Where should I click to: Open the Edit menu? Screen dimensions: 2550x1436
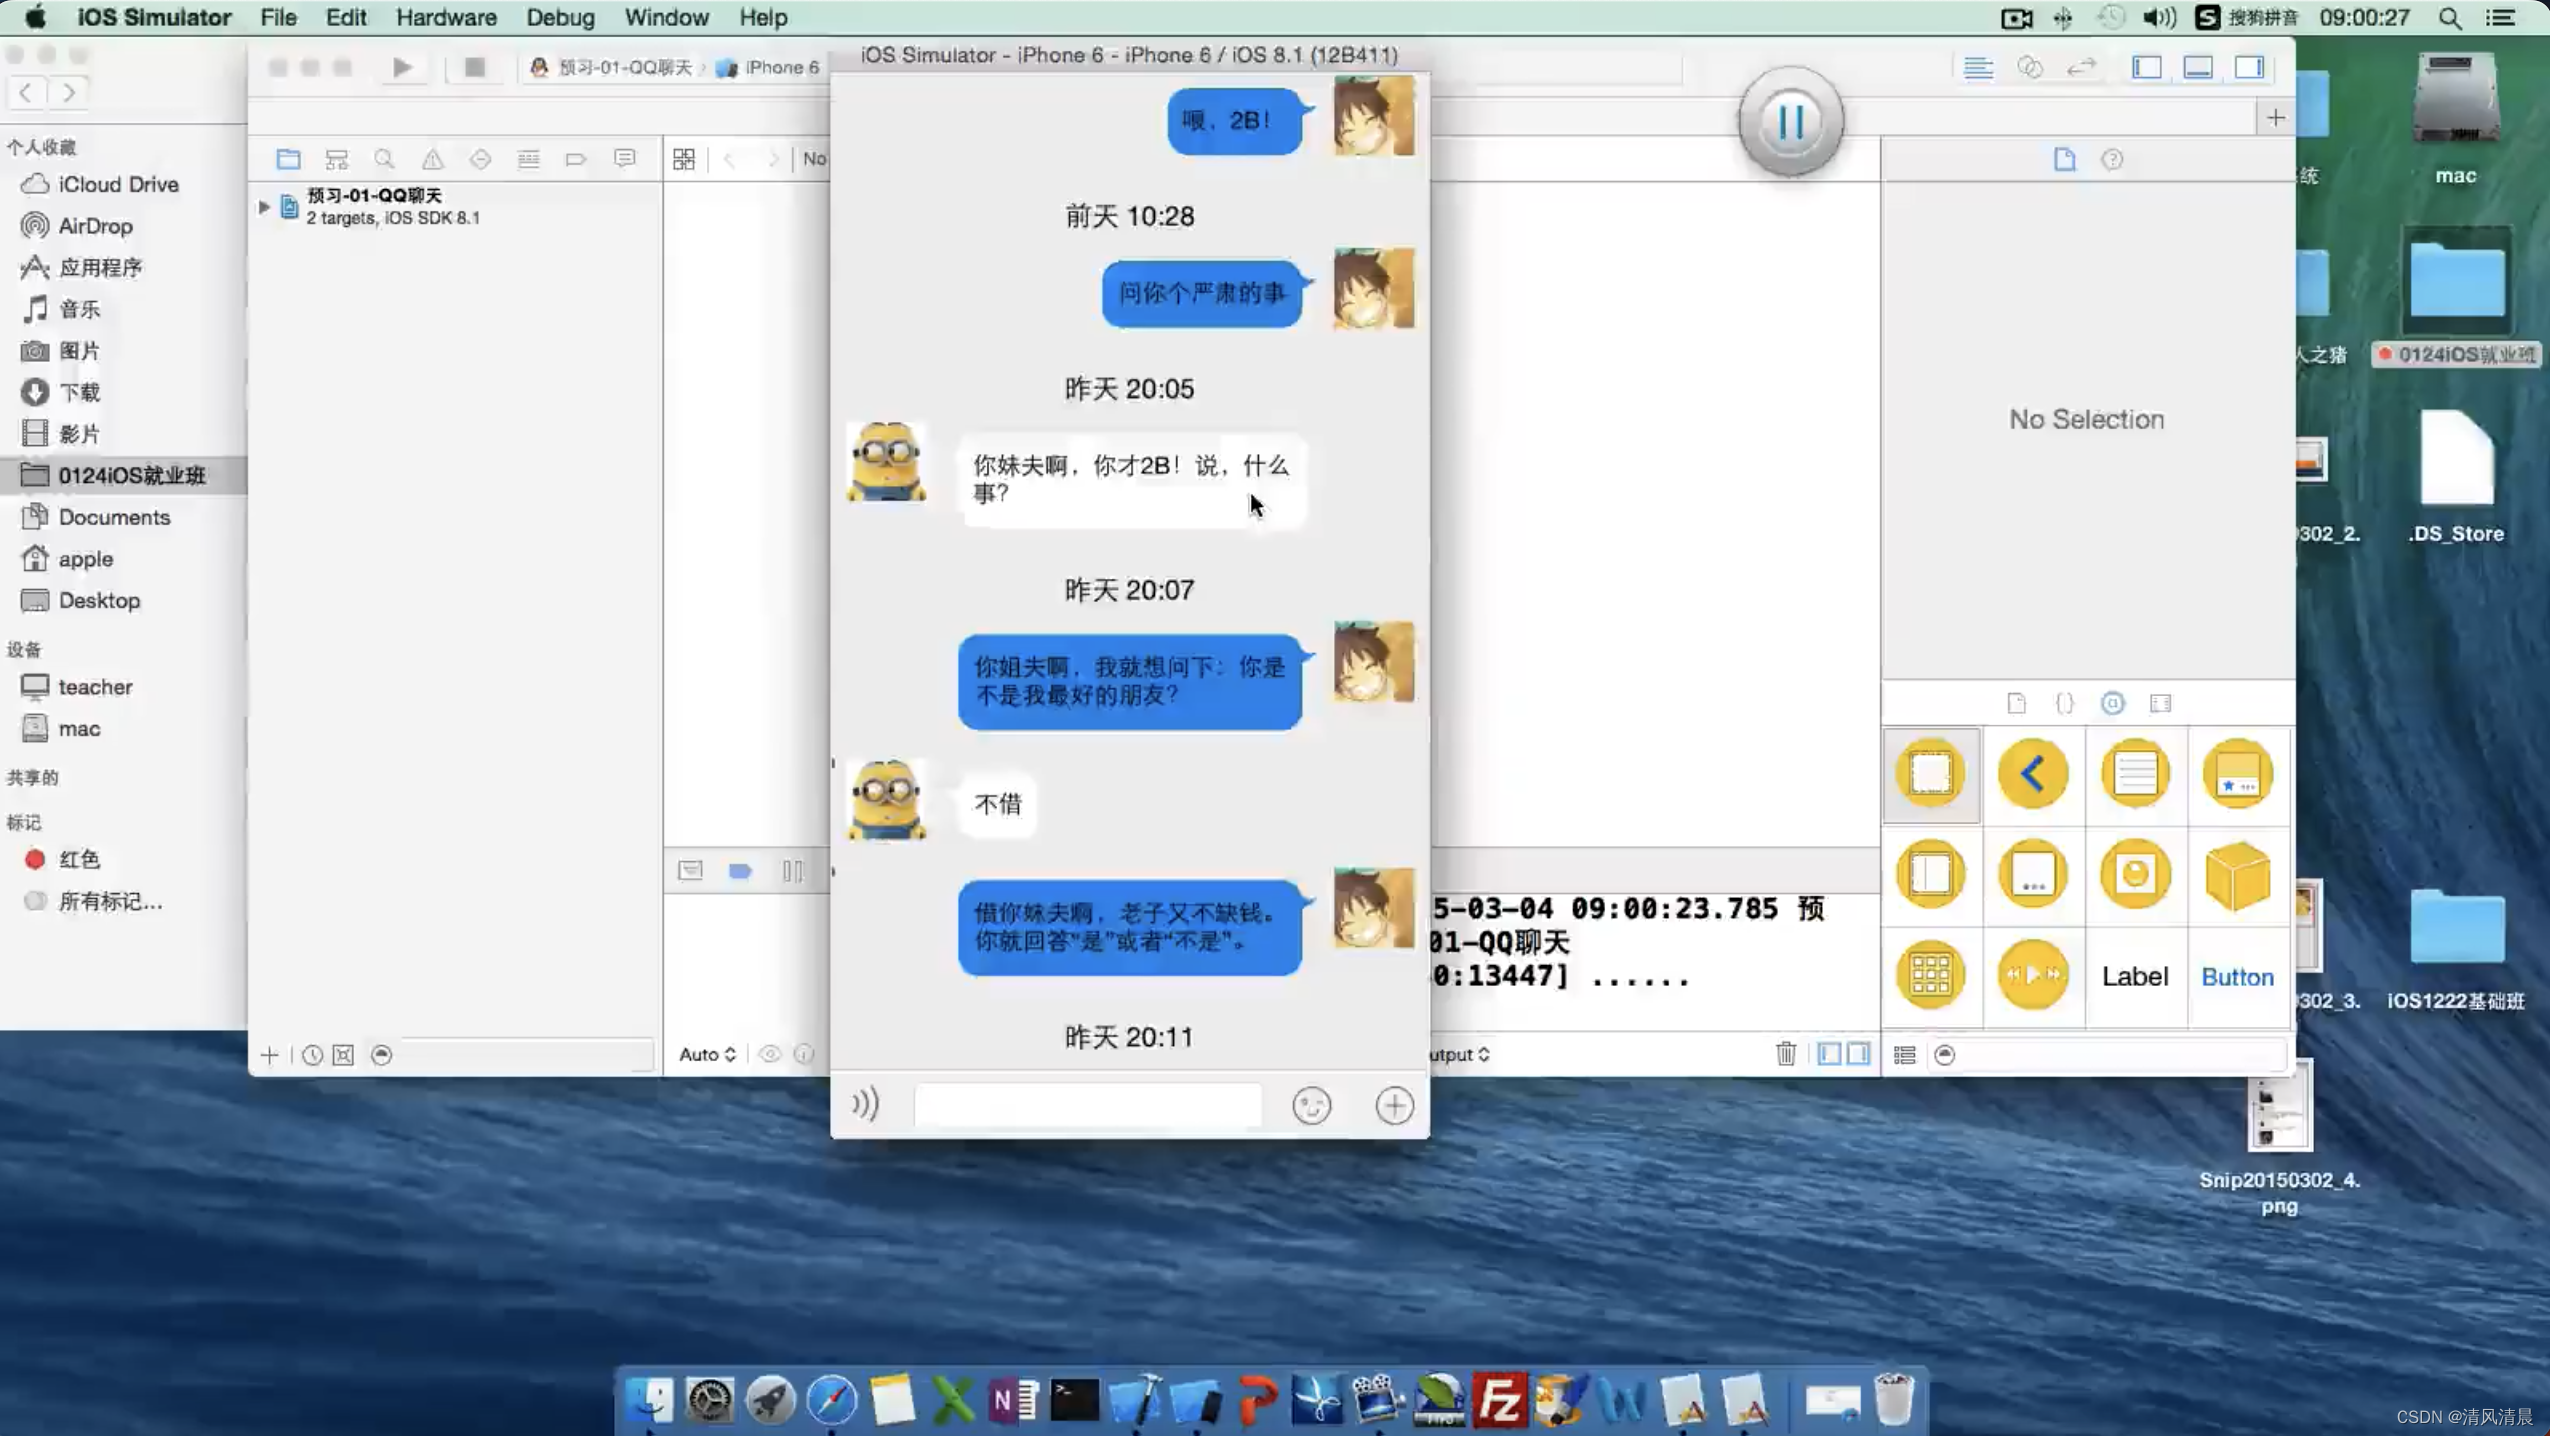346,17
